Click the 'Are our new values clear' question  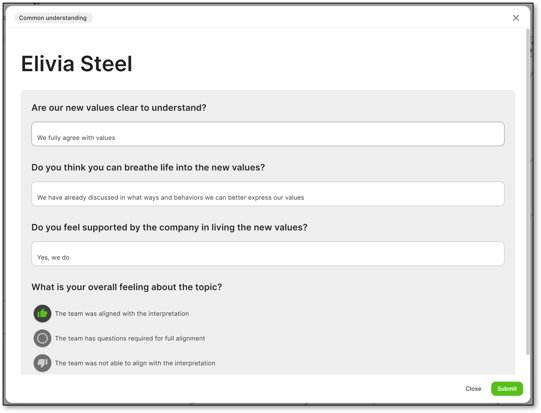[x=119, y=108]
